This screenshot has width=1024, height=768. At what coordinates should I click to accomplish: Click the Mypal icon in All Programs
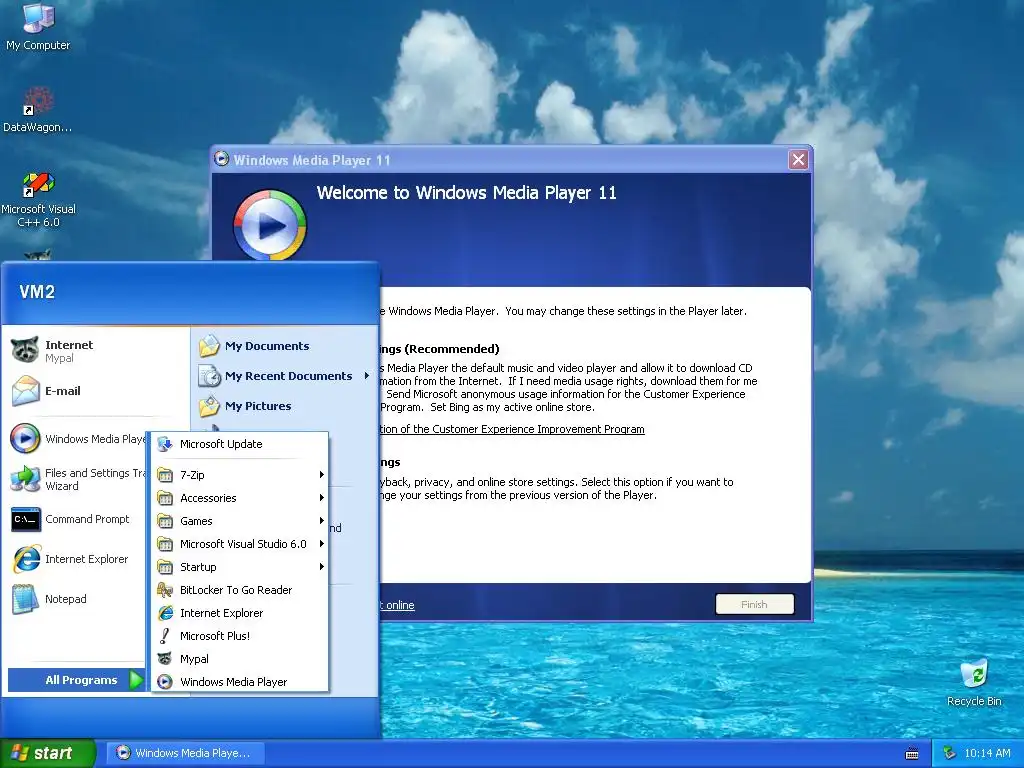[165, 658]
